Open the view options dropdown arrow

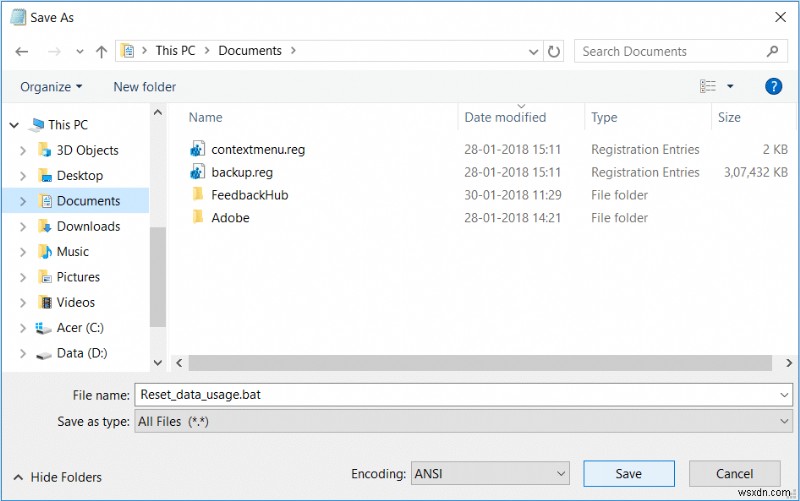click(730, 86)
